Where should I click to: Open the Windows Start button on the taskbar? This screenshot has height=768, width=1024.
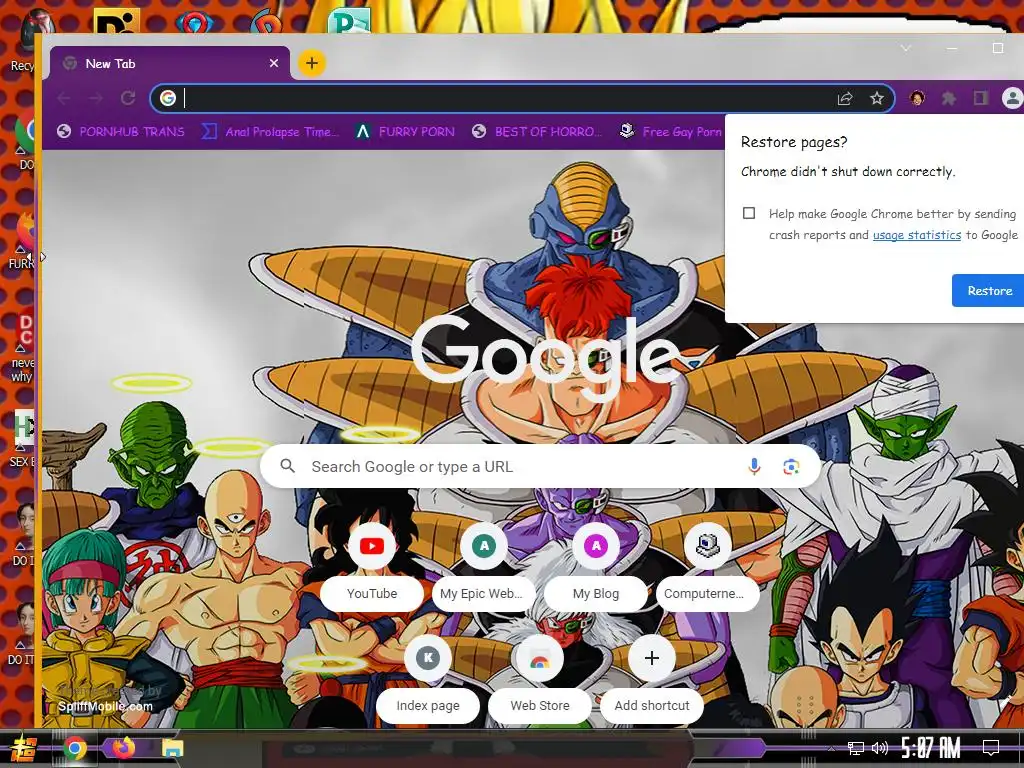(x=24, y=748)
